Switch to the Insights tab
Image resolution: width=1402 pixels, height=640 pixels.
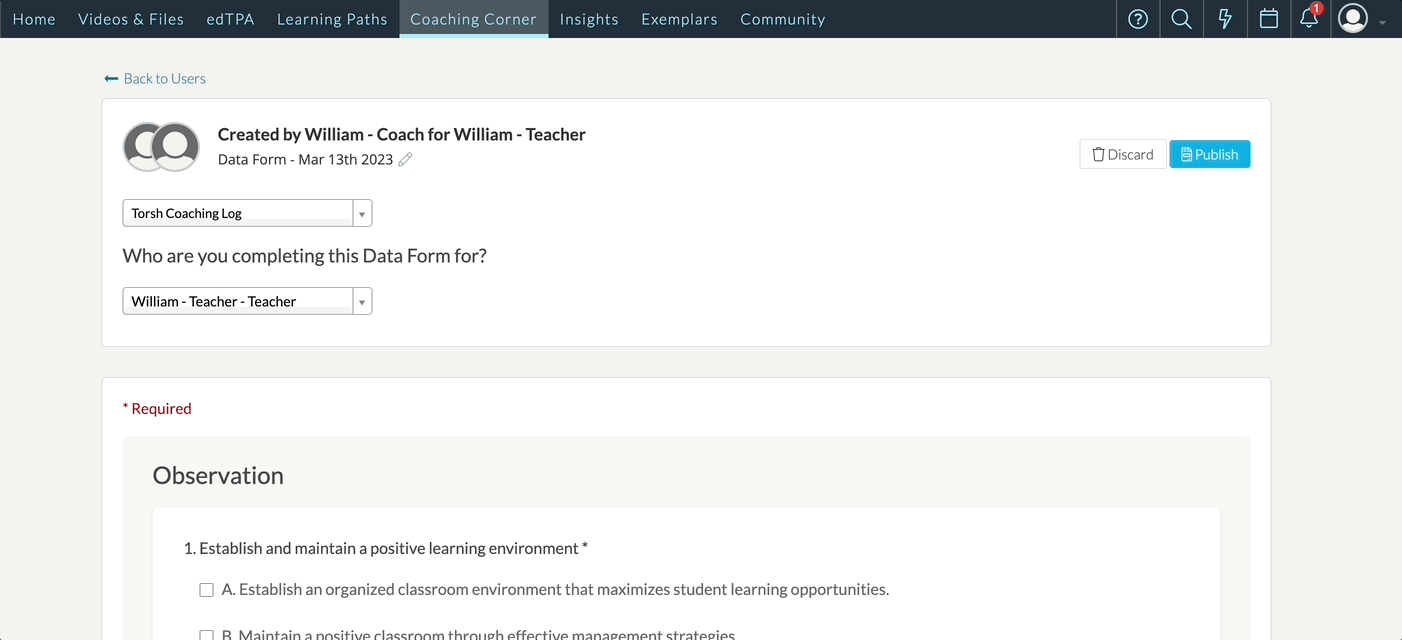589,19
